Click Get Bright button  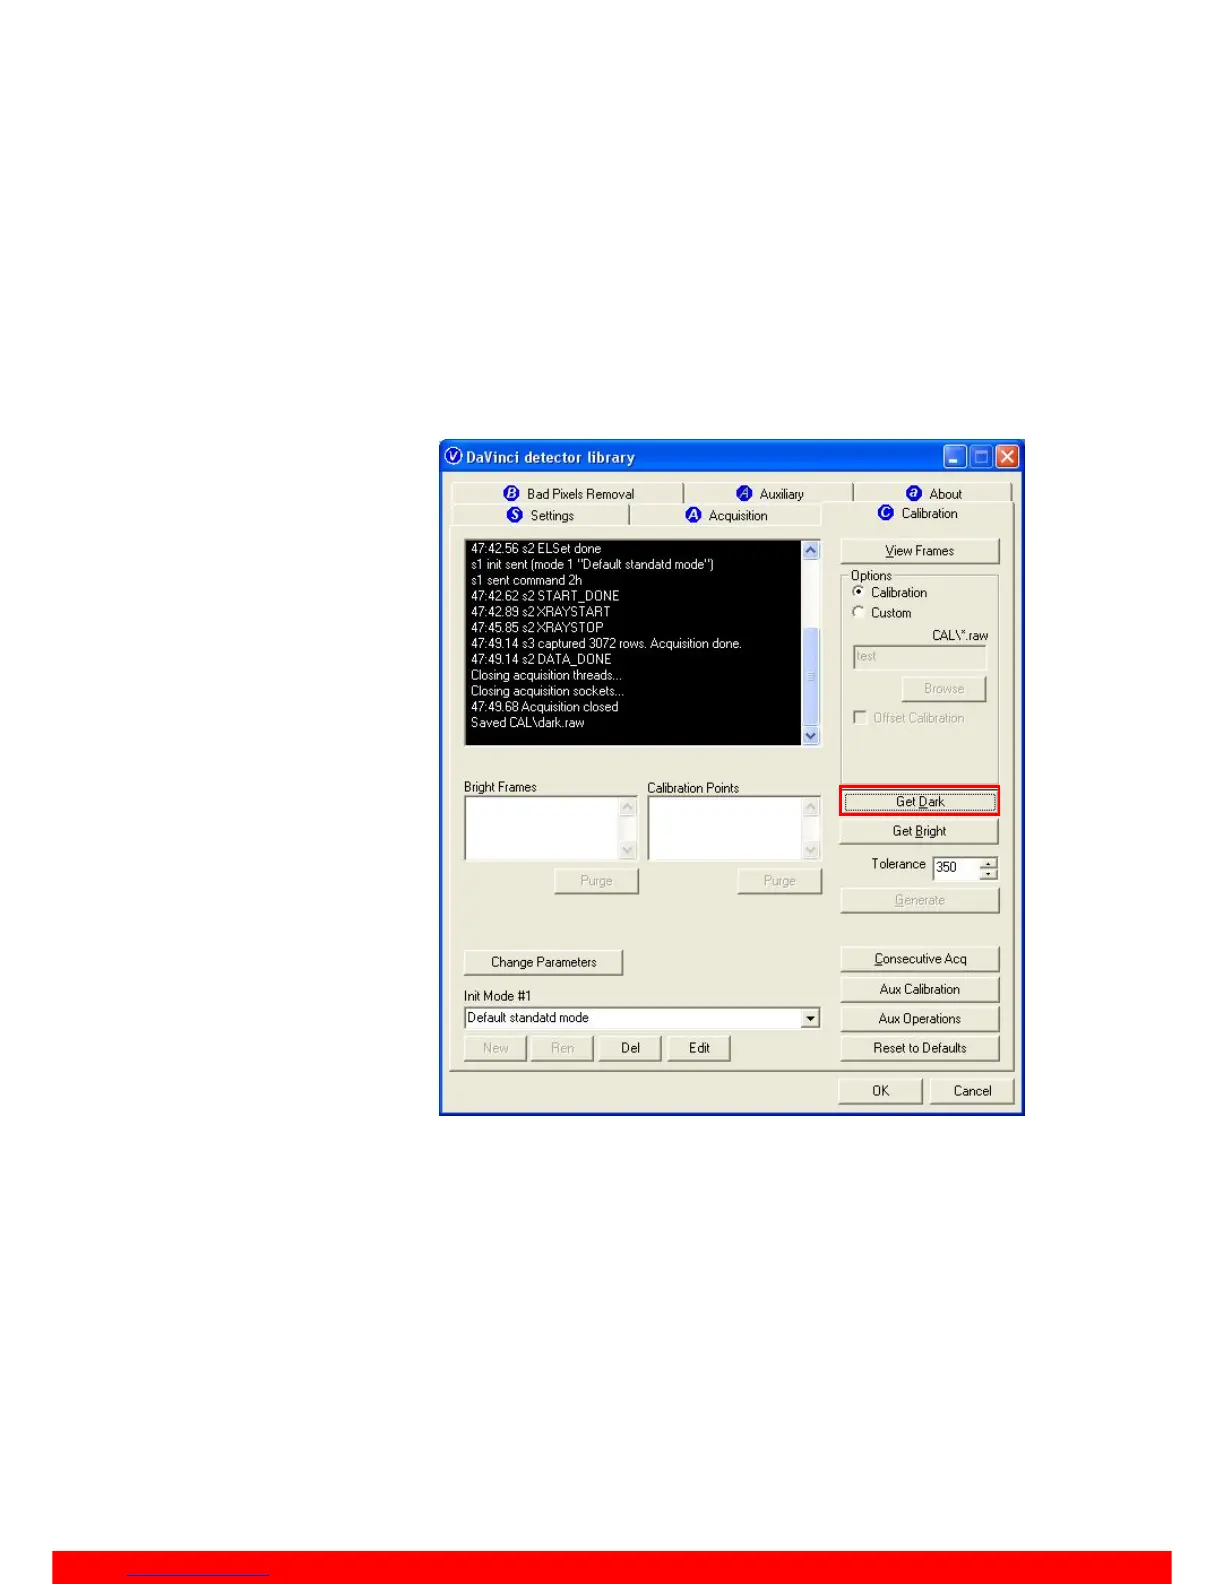[x=920, y=831]
